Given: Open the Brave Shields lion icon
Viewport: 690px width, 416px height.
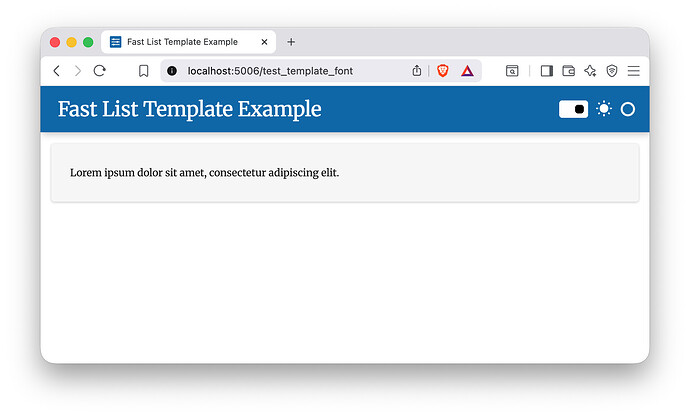Looking at the screenshot, I should click(x=443, y=71).
